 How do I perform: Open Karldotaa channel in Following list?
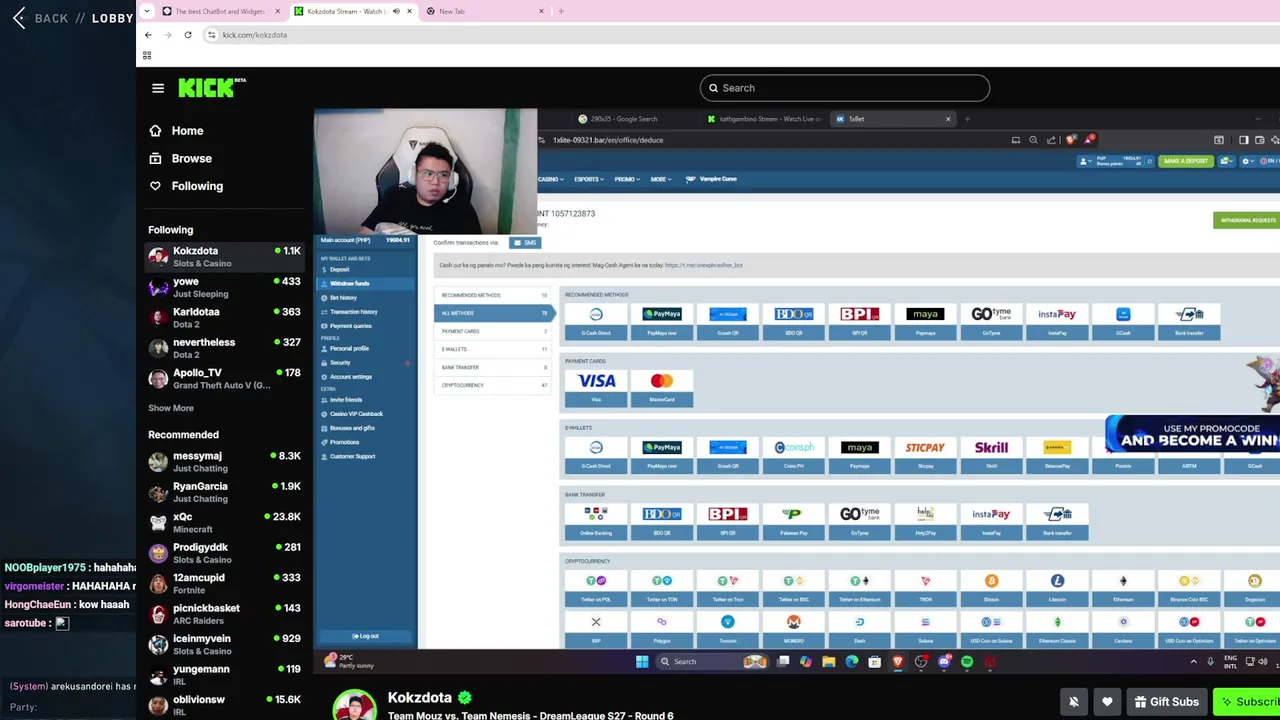click(224, 318)
